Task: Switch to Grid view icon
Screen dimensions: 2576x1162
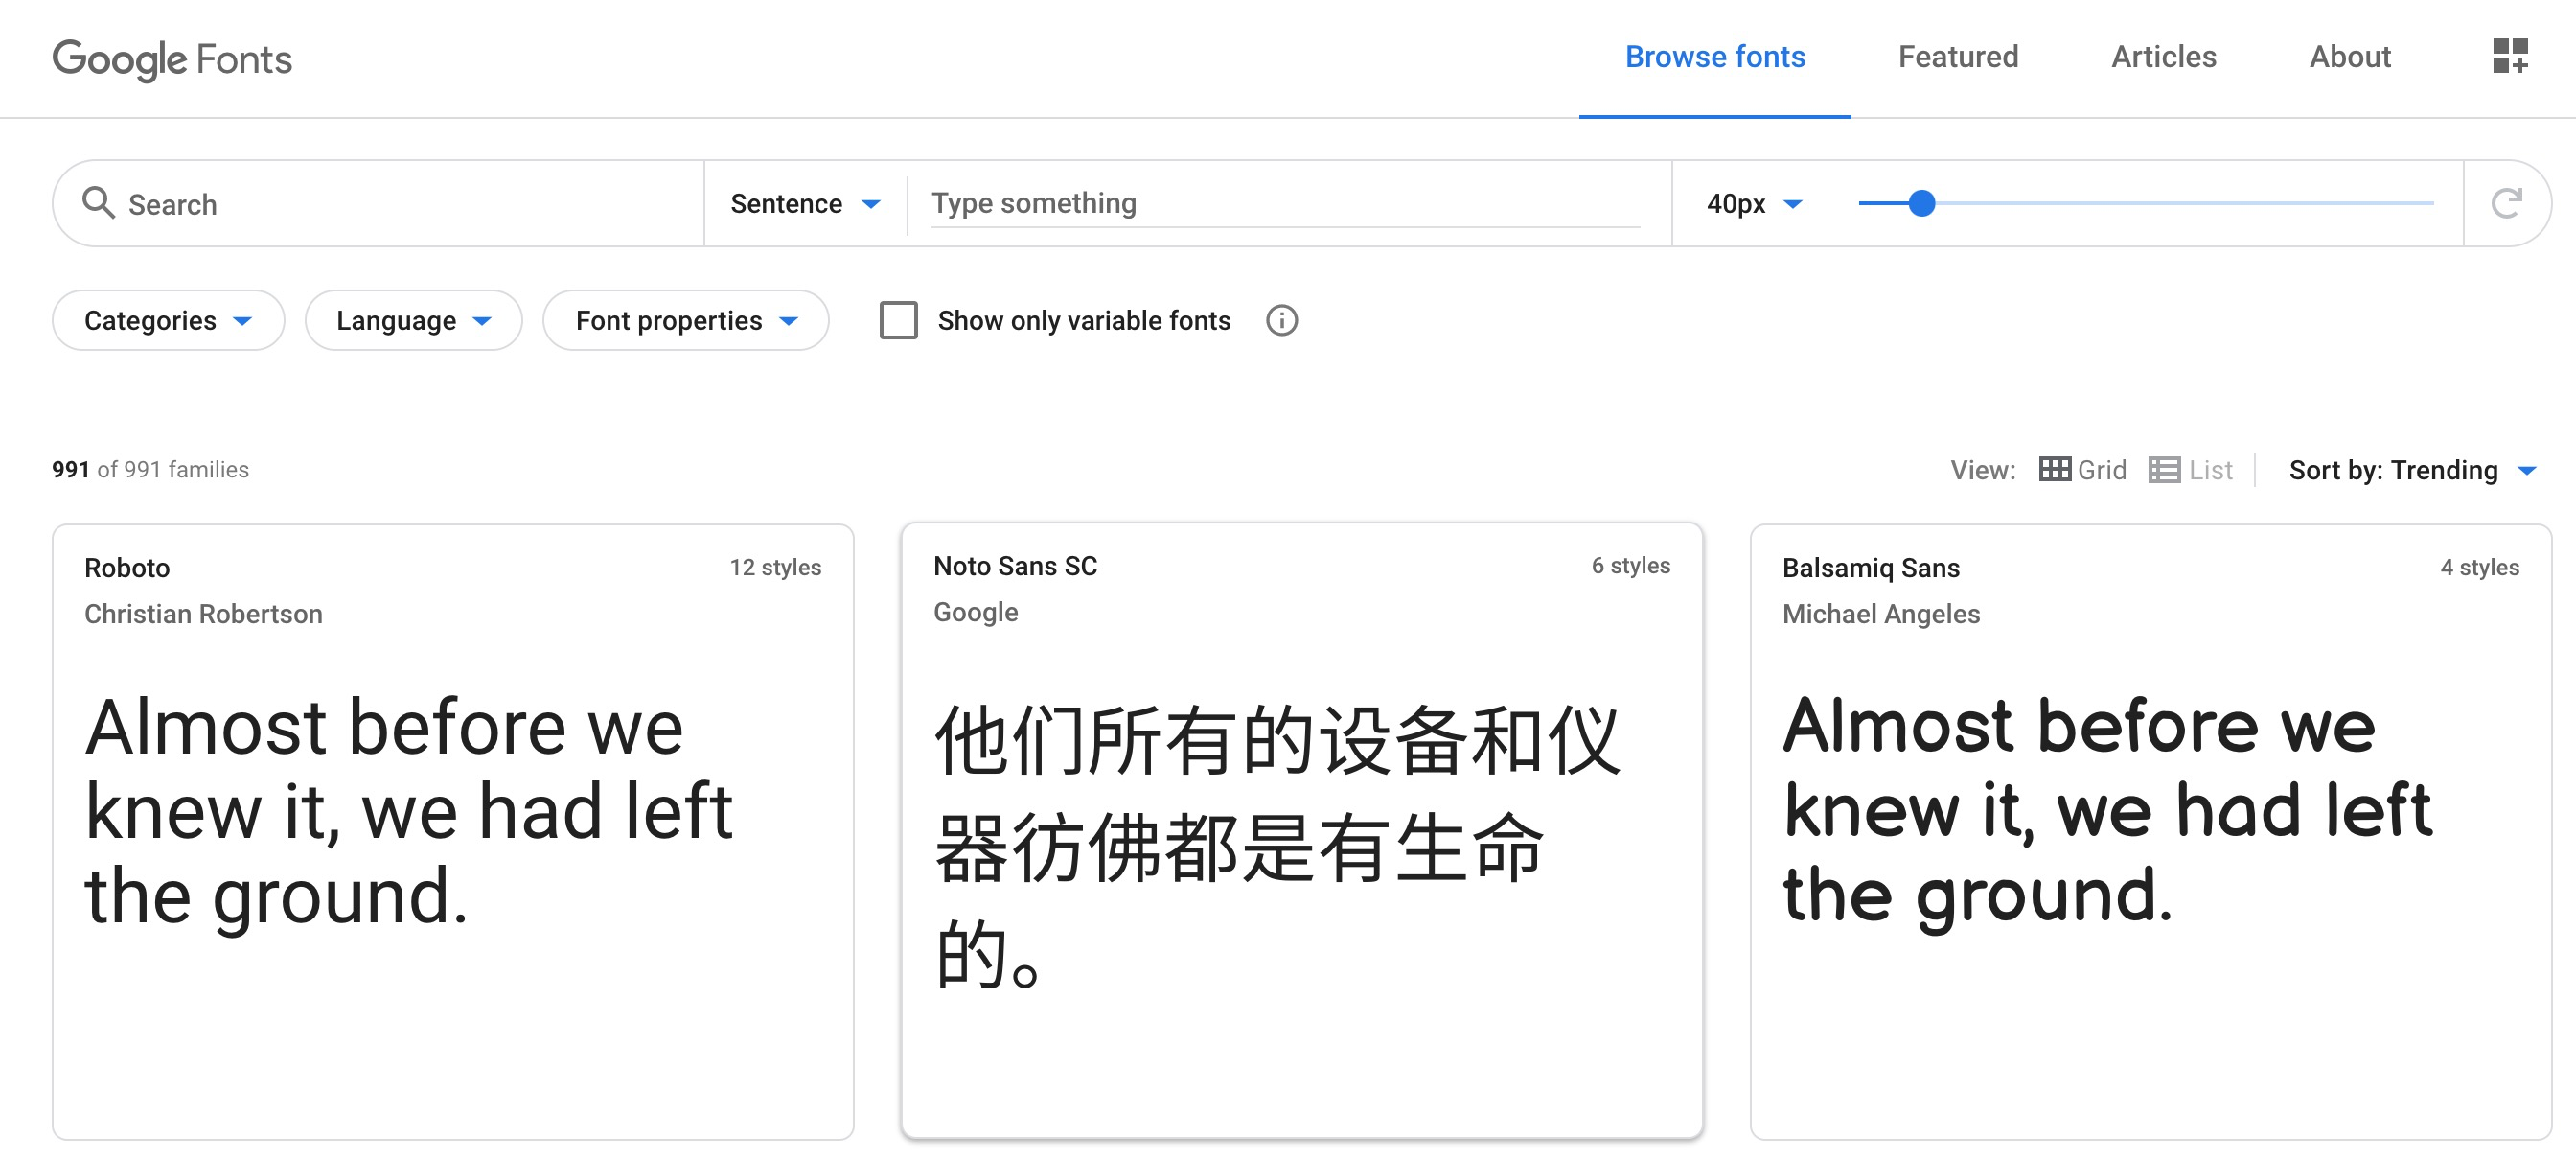Action: (2054, 469)
